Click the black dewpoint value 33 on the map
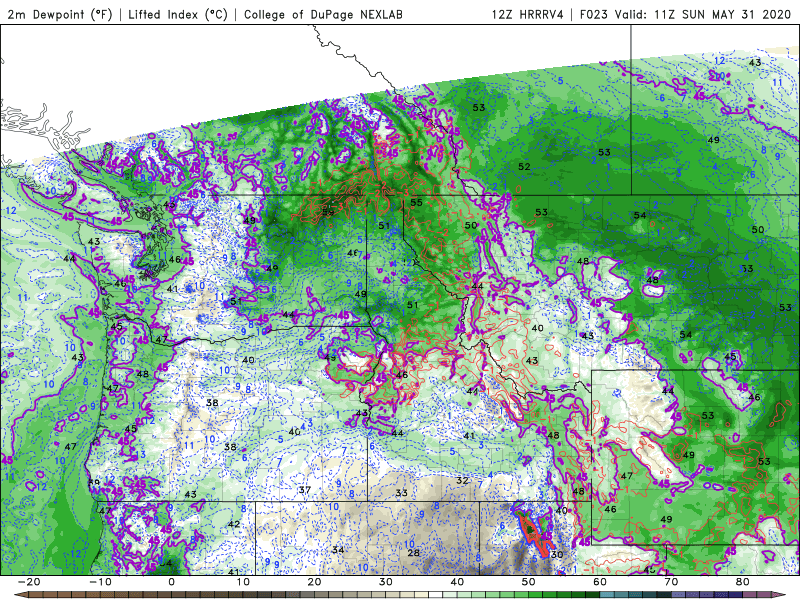Image resolution: width=800 pixels, height=600 pixels. click(402, 493)
